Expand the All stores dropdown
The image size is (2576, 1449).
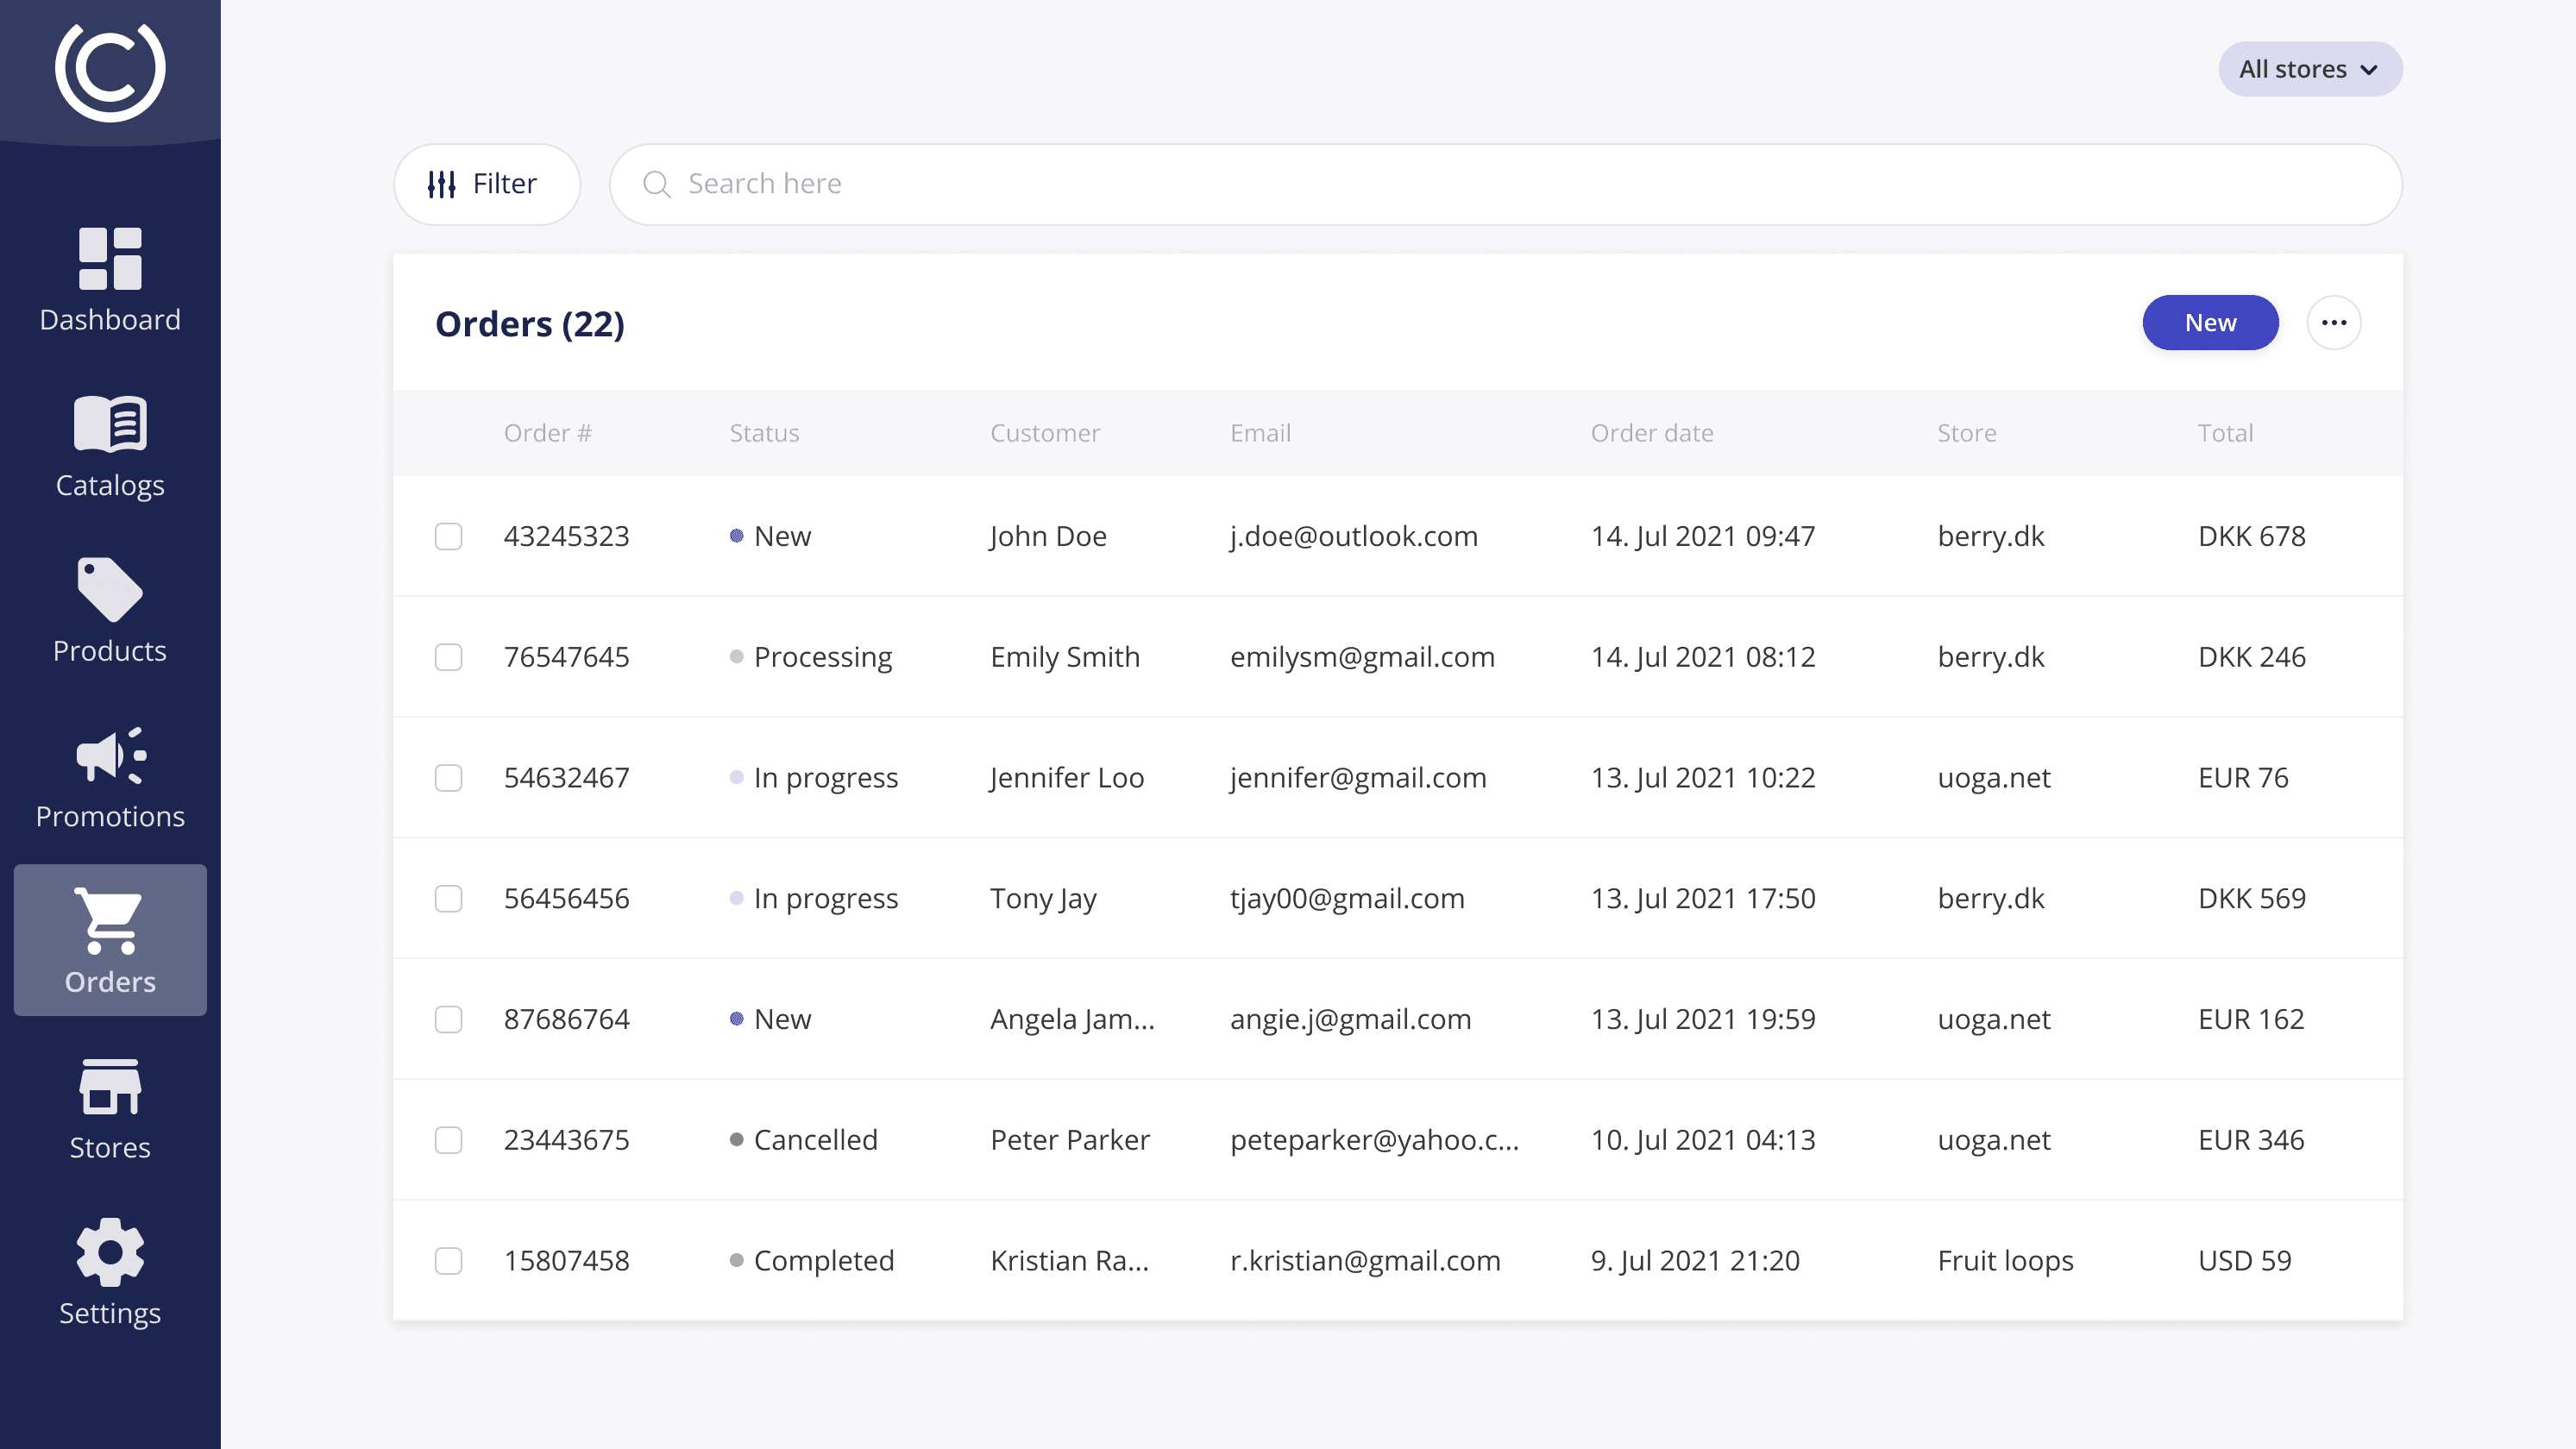pyautogui.click(x=2309, y=69)
